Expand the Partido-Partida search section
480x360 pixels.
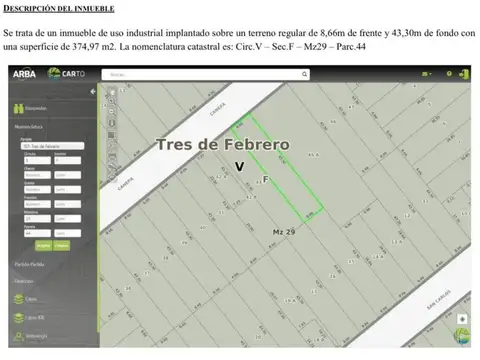29,264
